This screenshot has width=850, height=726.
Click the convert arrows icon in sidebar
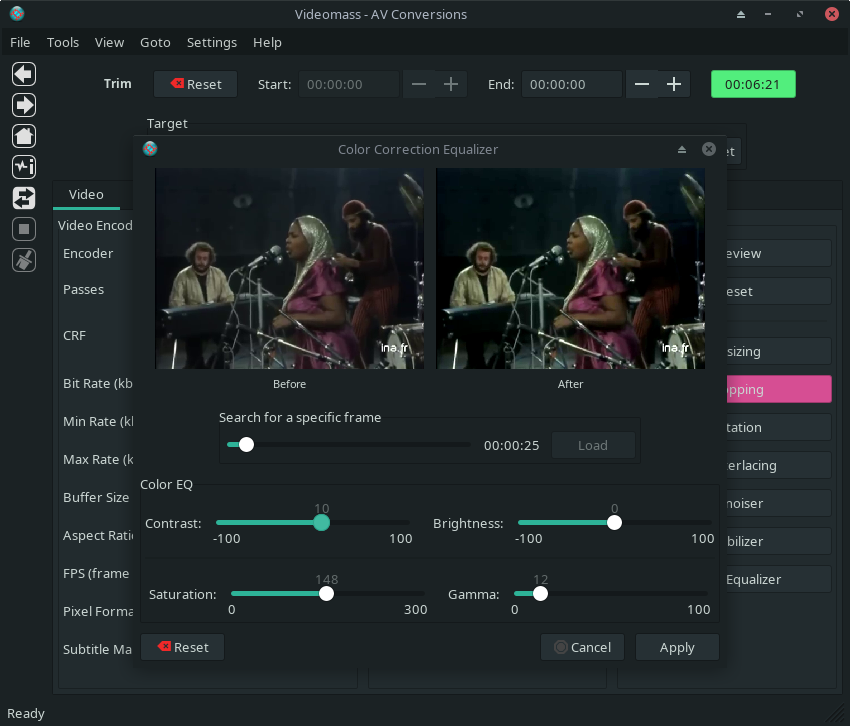24,198
